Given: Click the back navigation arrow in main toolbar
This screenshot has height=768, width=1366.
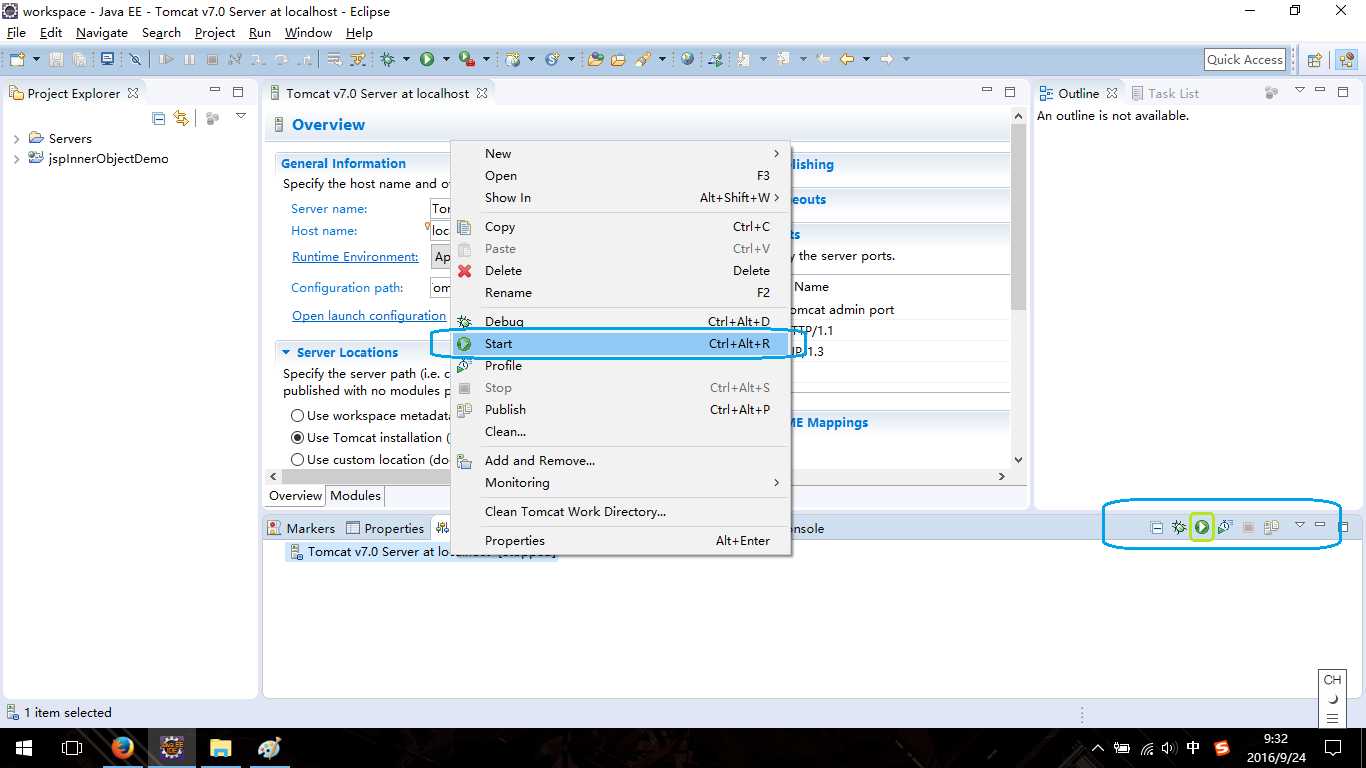Looking at the screenshot, I should tap(847, 60).
